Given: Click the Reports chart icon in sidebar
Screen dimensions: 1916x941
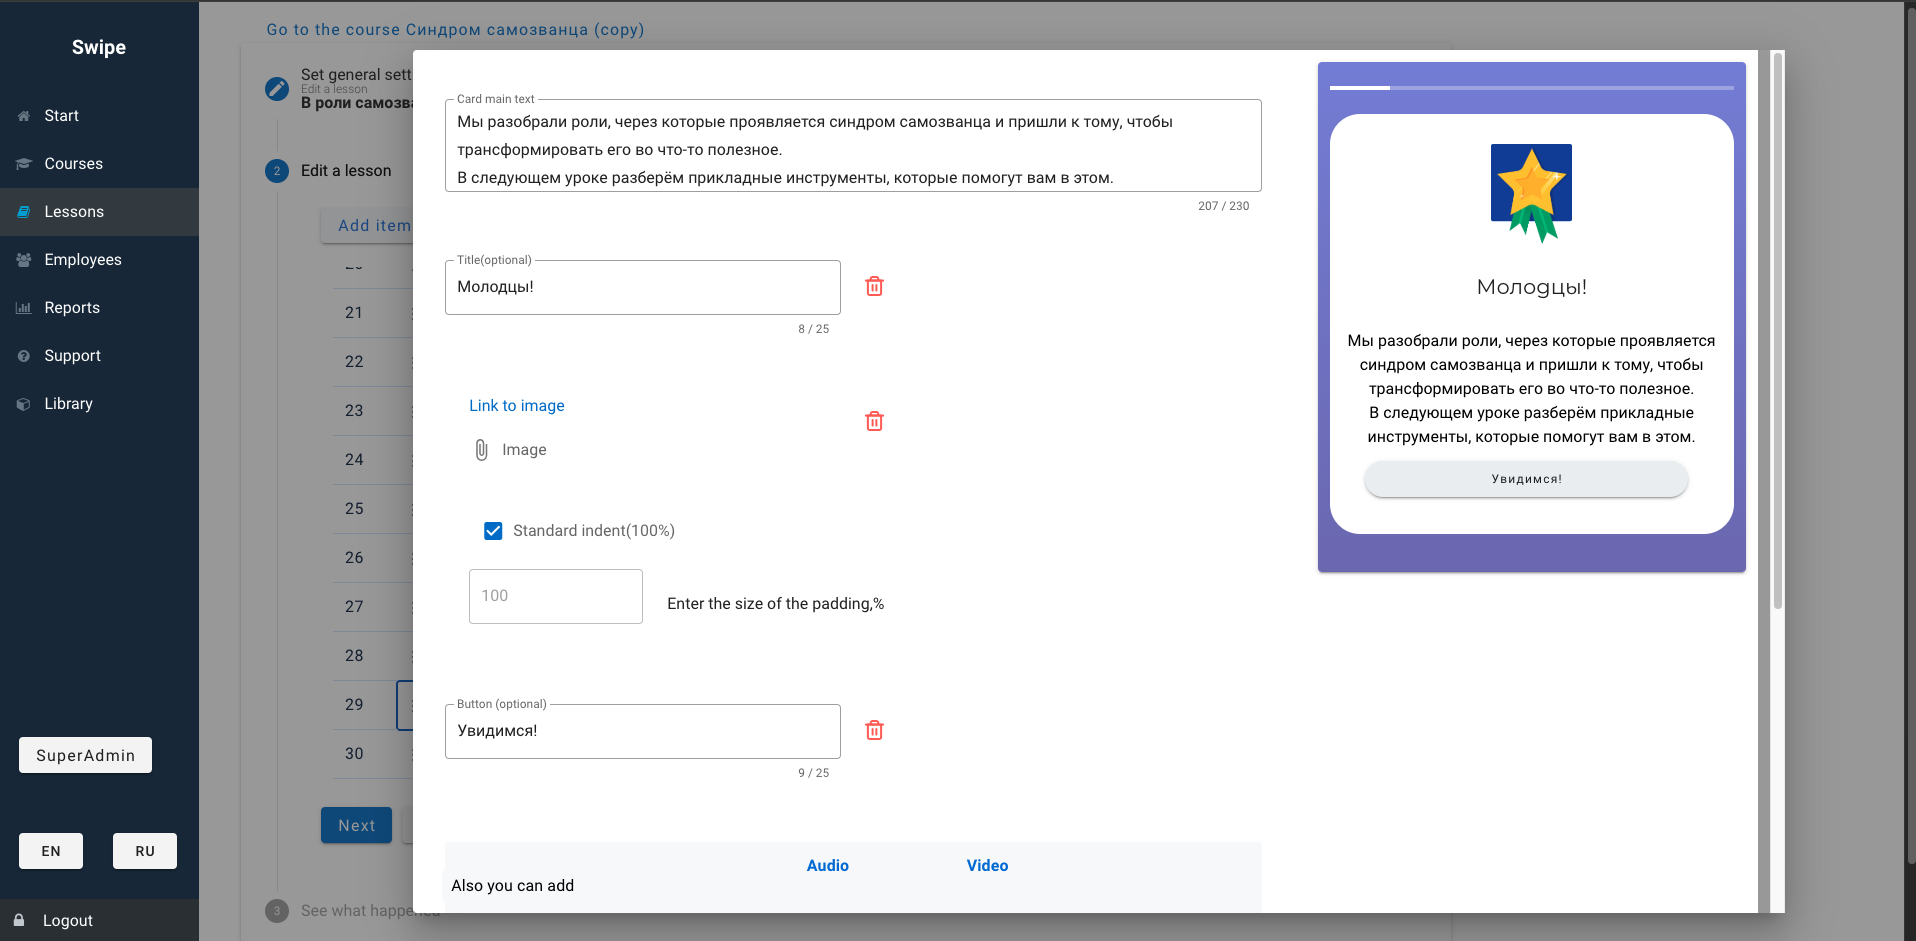Looking at the screenshot, I should pos(24,308).
